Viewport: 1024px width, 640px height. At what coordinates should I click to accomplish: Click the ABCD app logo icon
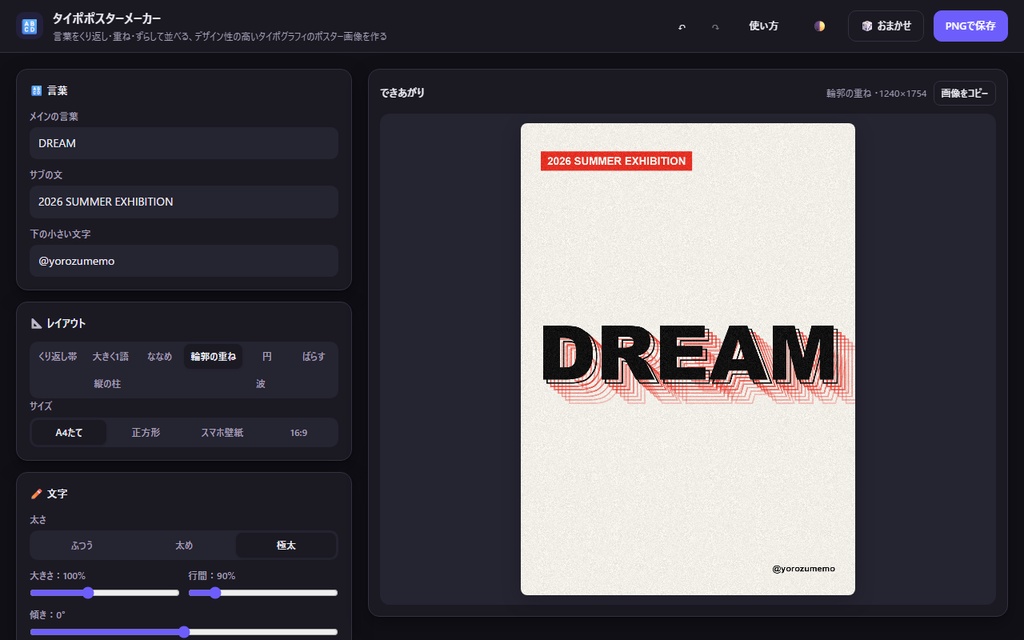pos(29,26)
